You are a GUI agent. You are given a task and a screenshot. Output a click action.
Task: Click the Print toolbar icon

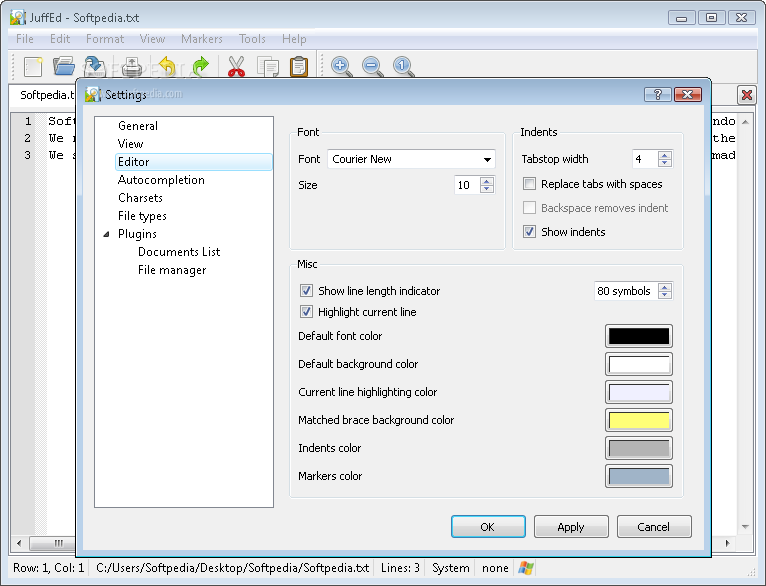point(131,67)
